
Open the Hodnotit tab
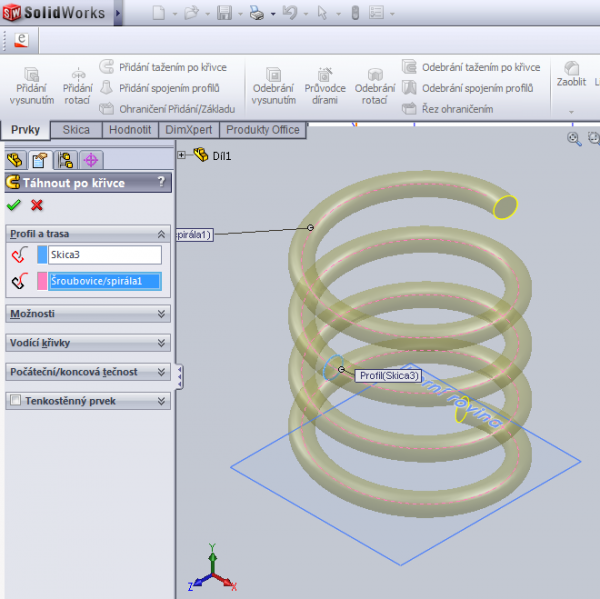click(x=129, y=130)
